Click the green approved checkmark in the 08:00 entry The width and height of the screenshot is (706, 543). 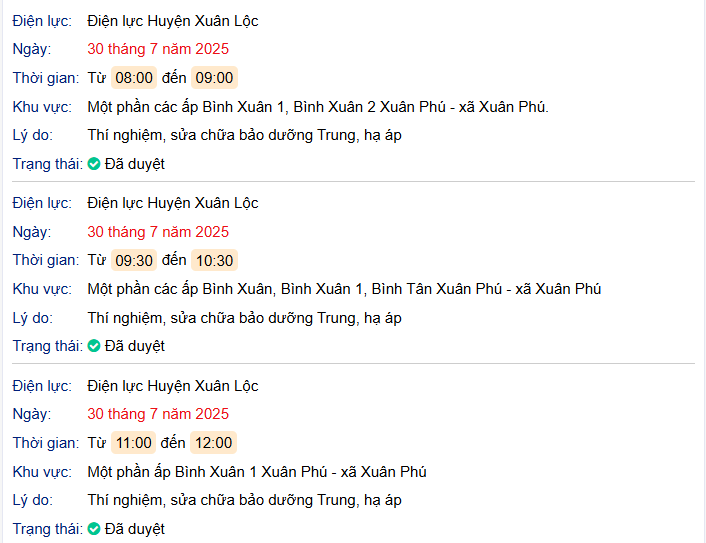coord(94,164)
